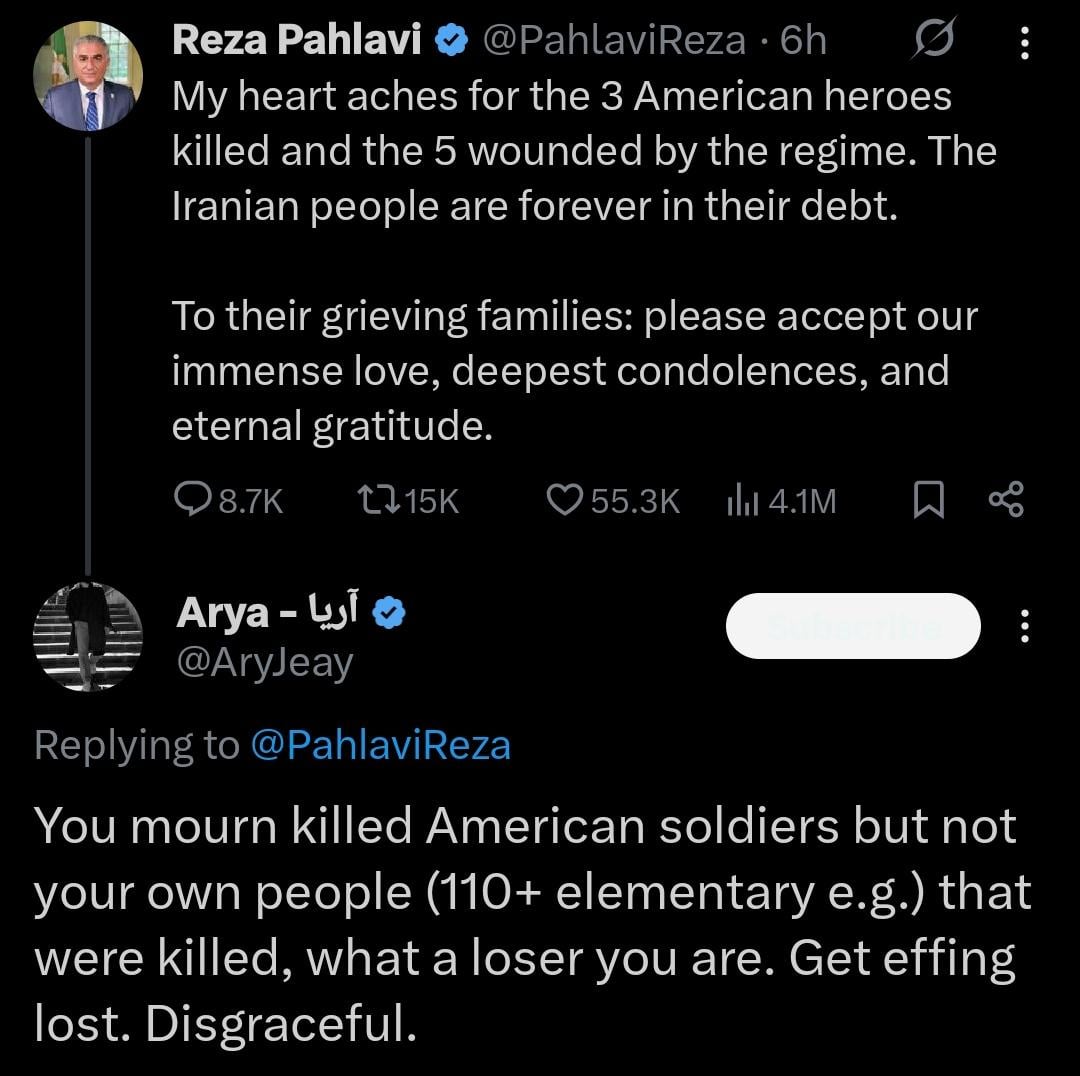Click the verified badge next to Arya

pos(387,613)
